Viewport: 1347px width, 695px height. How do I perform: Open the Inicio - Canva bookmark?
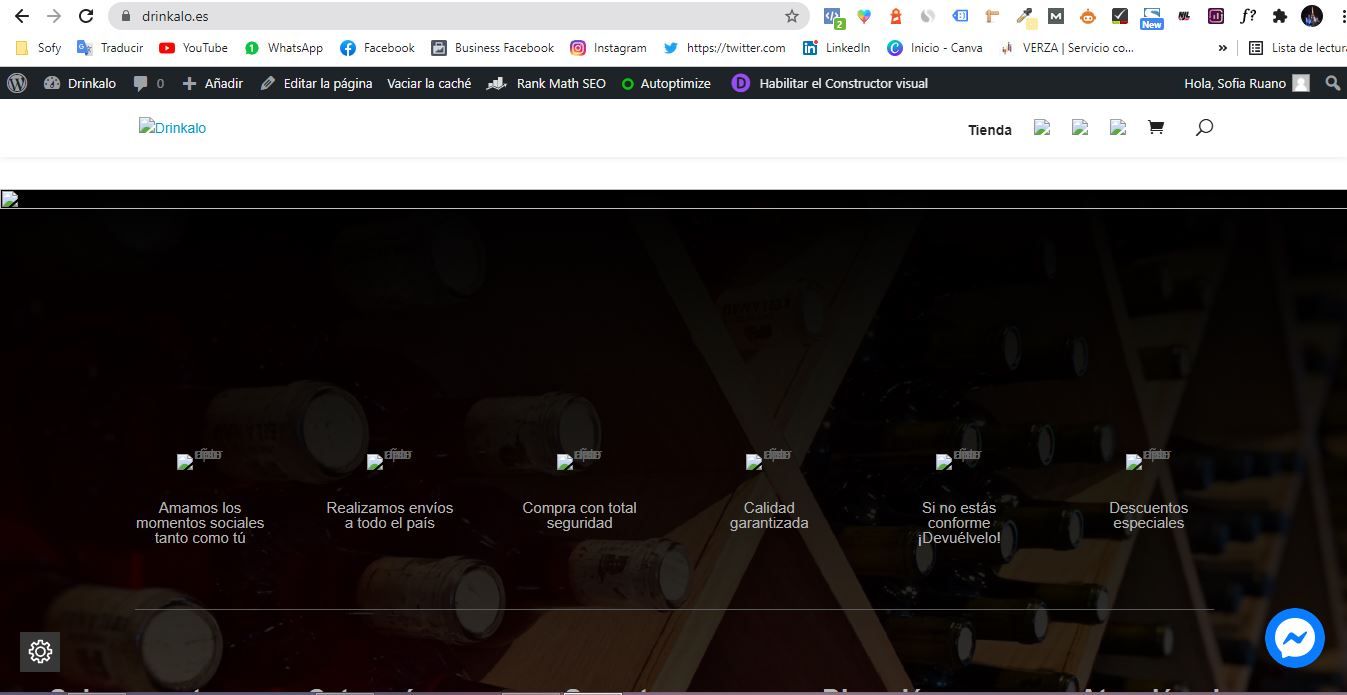[x=934, y=47]
